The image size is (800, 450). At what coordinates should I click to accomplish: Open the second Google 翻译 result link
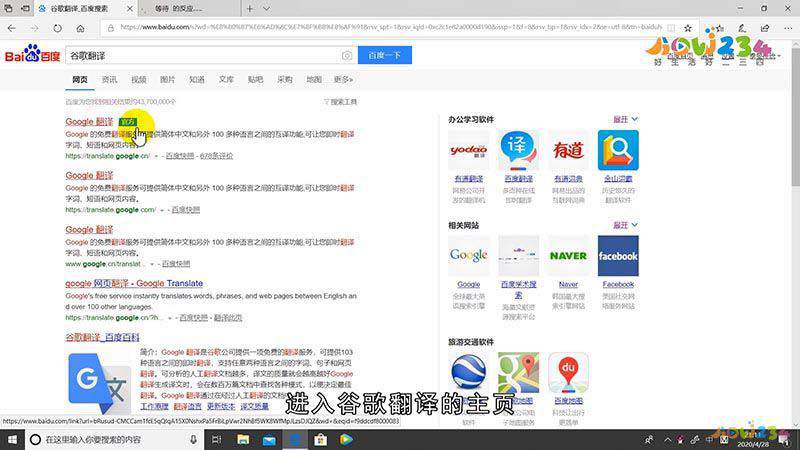(89, 176)
